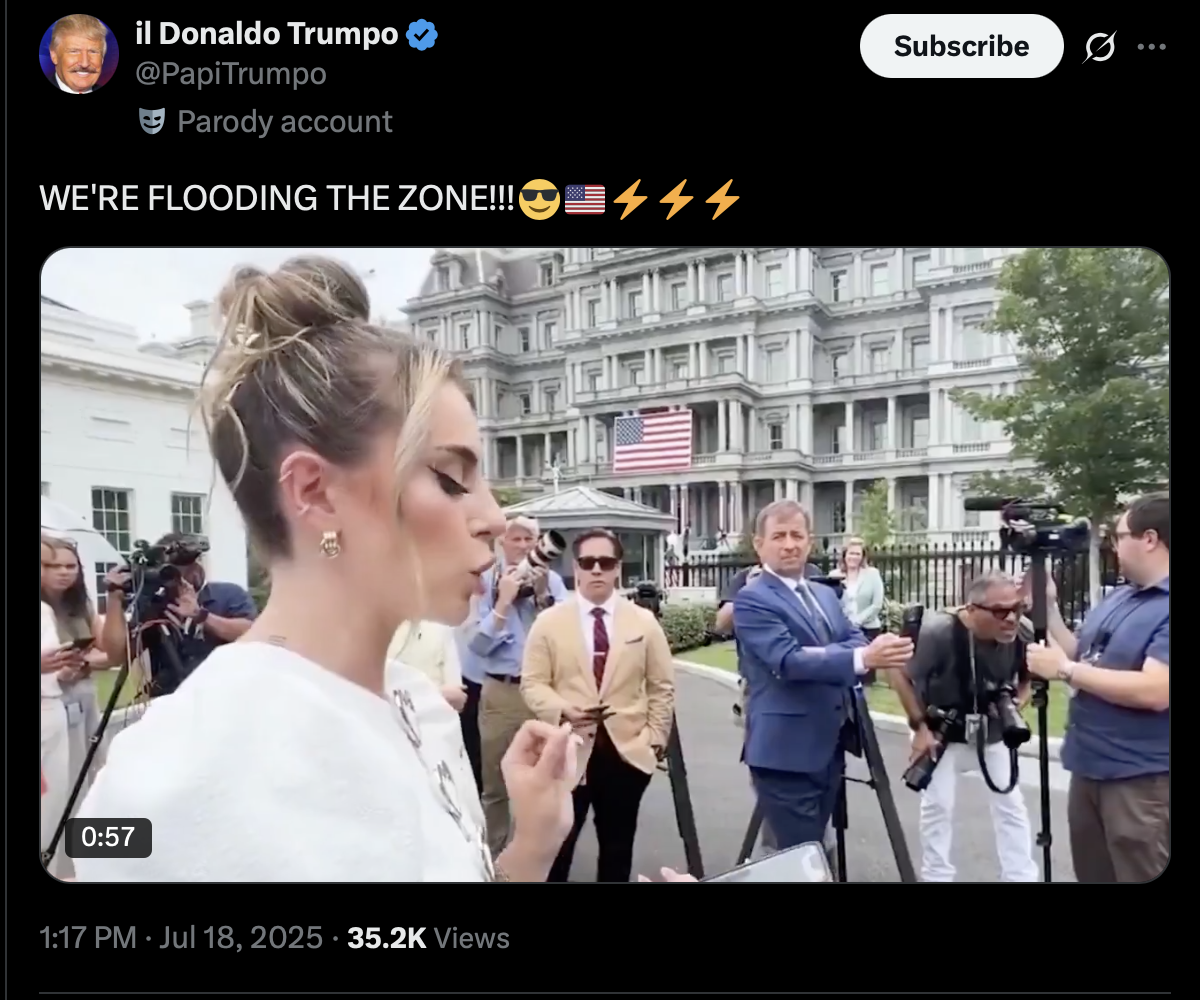The width and height of the screenshot is (1200, 1000).
Task: Open the '1:17 PM' post time link
Action: (x=88, y=938)
